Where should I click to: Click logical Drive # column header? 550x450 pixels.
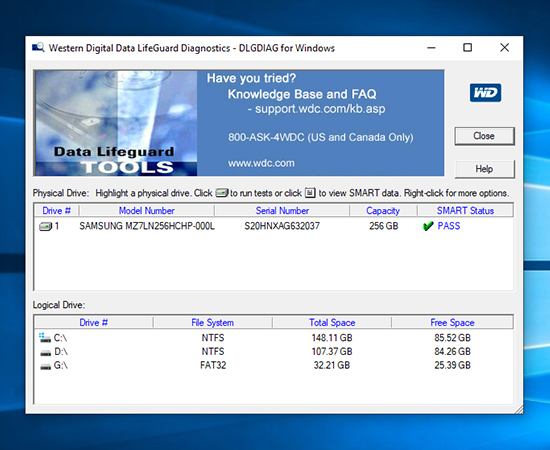pos(94,322)
